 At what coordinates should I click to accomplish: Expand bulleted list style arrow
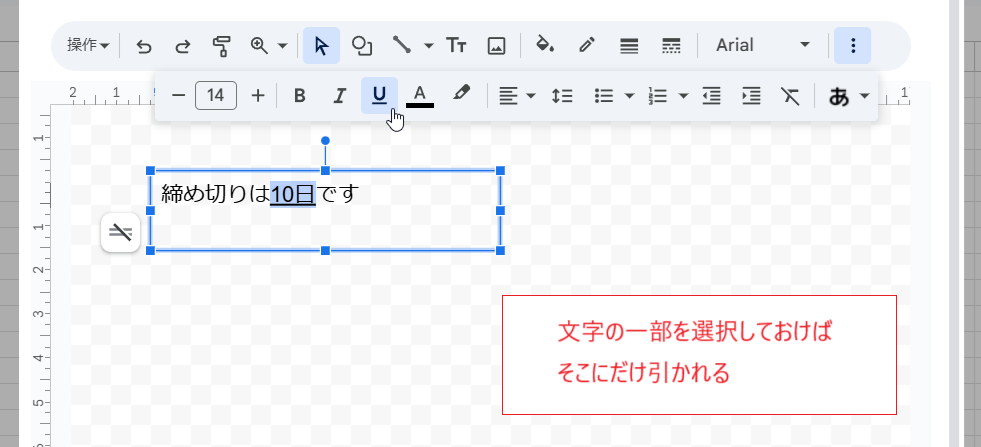tap(629, 96)
